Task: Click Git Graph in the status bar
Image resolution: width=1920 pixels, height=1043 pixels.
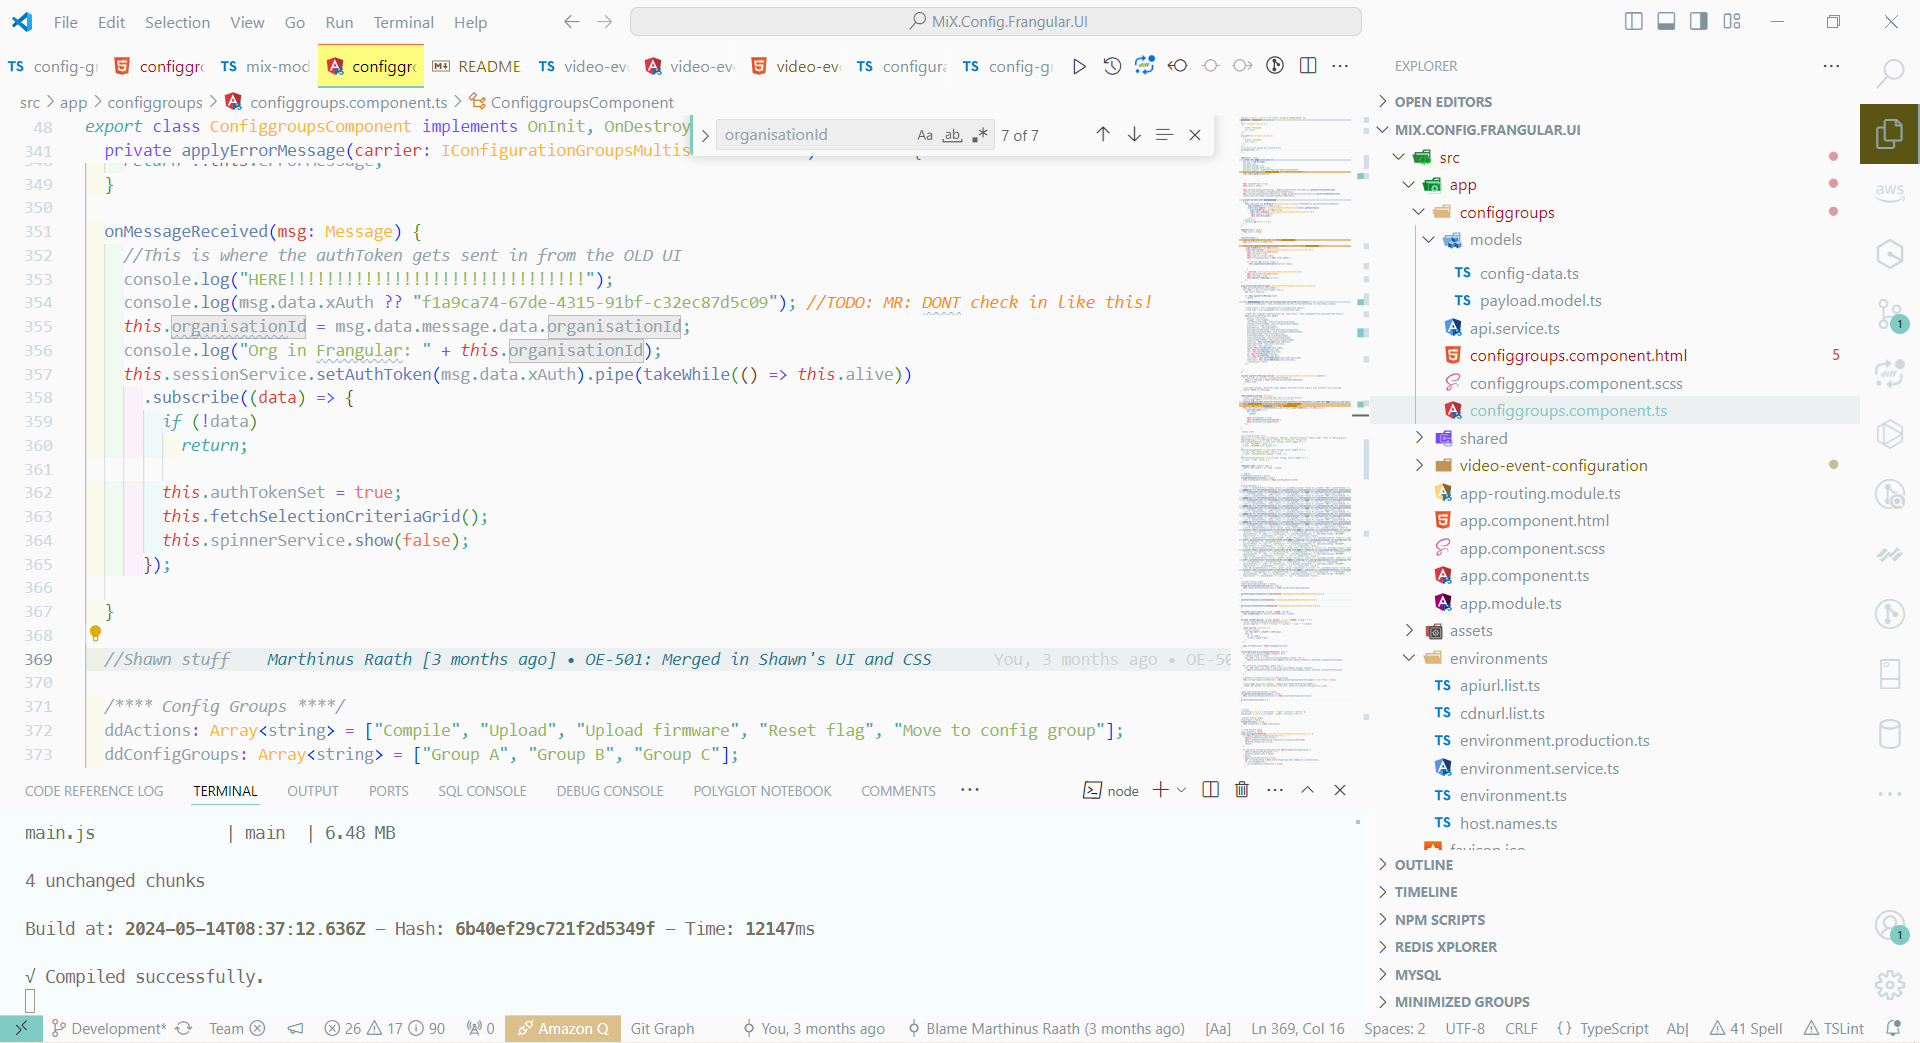Action: tap(662, 1028)
